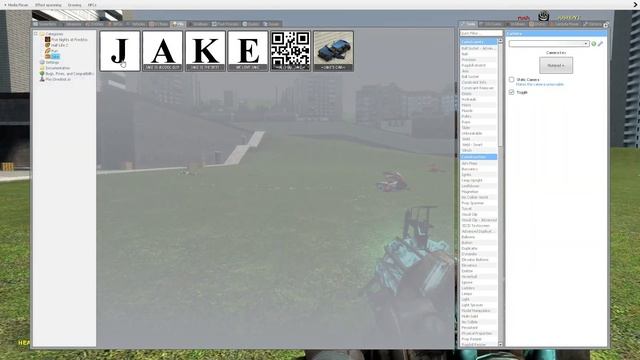Spawn the letter A pill
This screenshot has height=360, width=640.
coord(162,51)
